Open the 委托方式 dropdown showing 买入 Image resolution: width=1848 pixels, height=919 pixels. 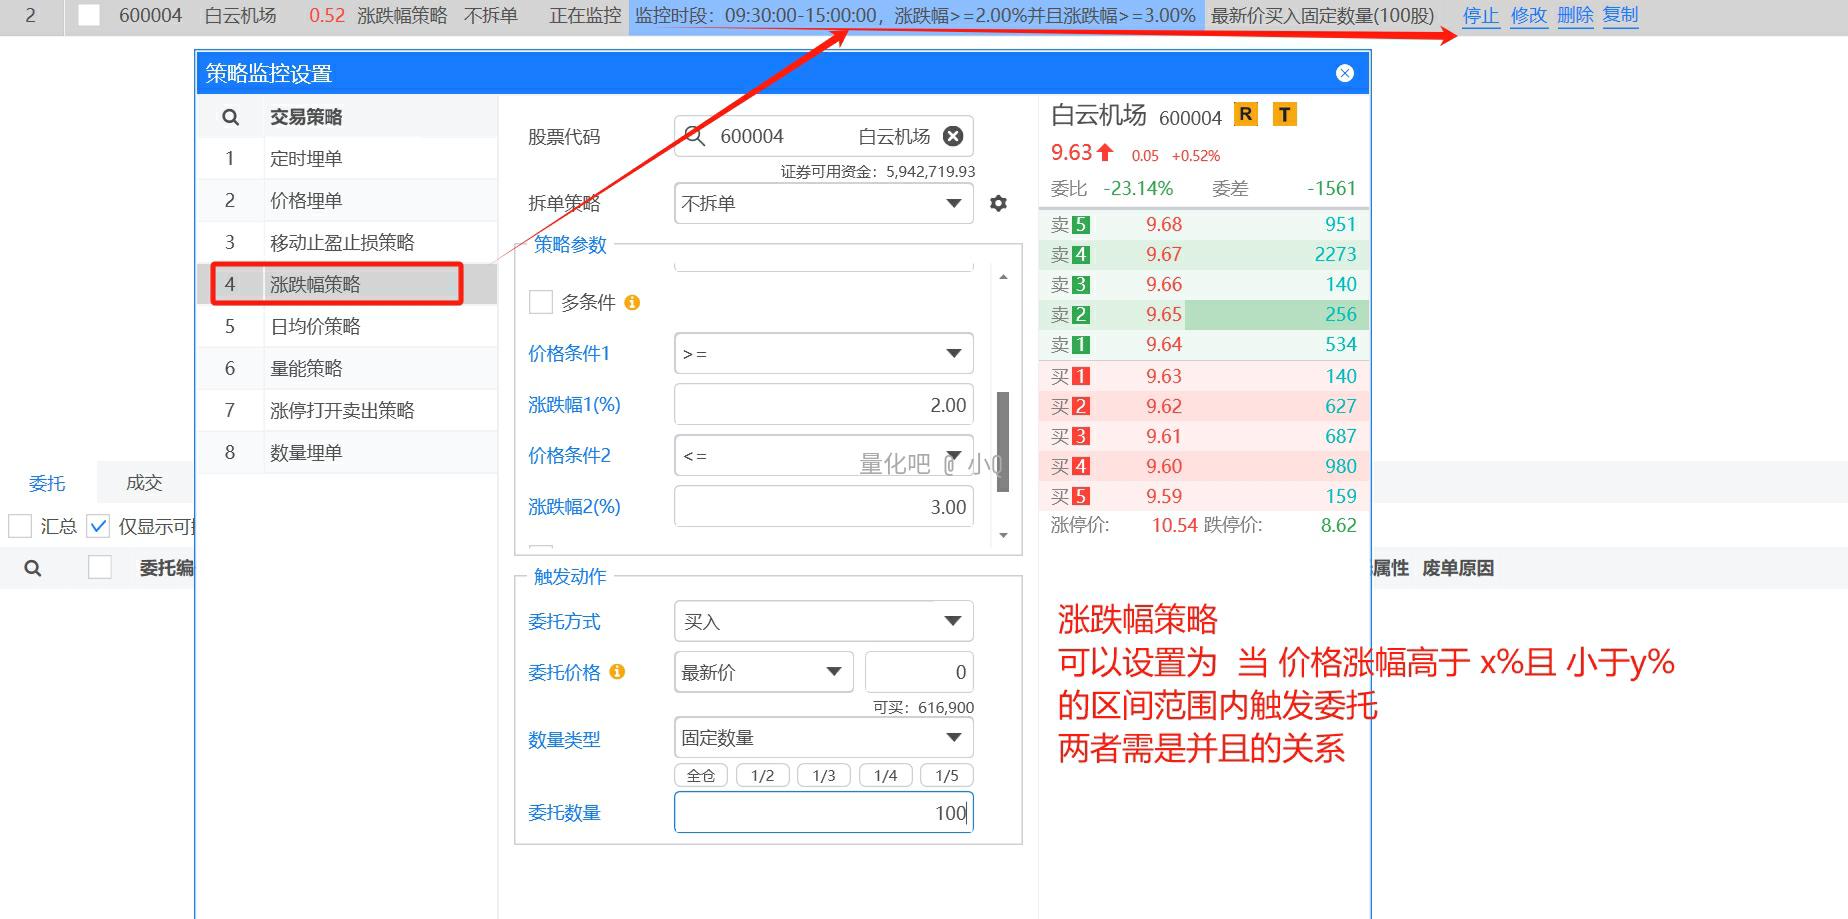point(823,621)
